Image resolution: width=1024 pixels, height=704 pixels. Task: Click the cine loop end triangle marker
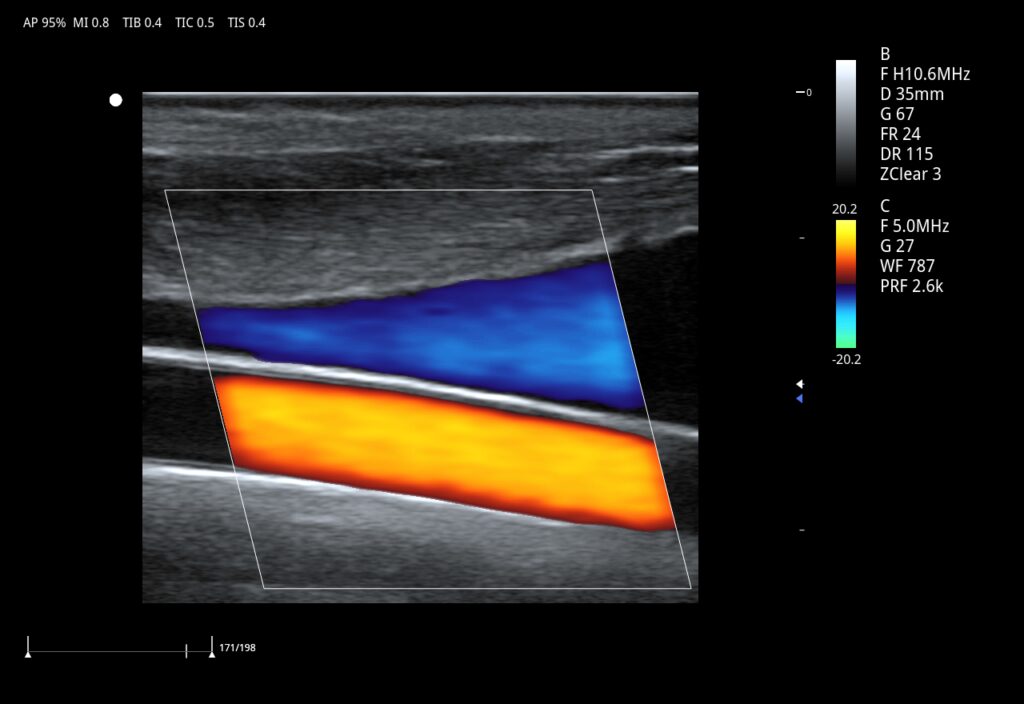tap(211, 654)
